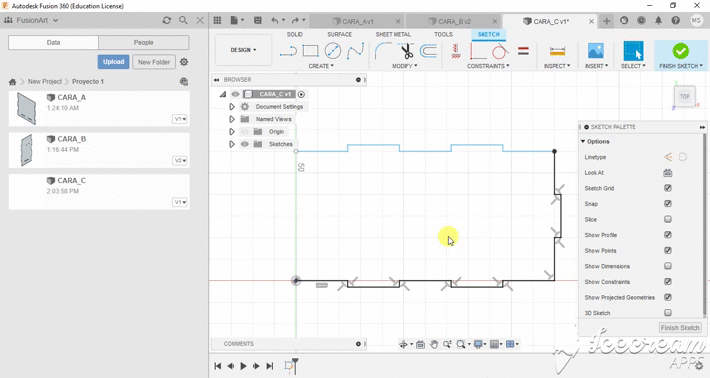Toggle the Sketch Grid checkbox

[667, 188]
